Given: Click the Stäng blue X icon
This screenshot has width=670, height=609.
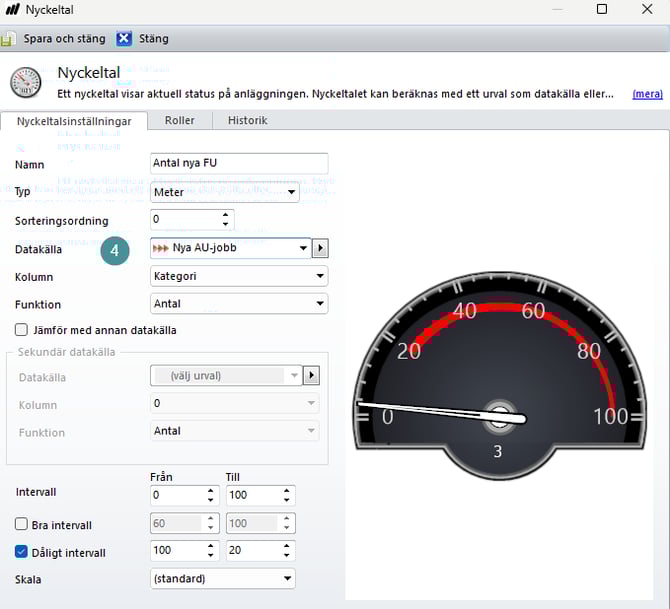Looking at the screenshot, I should [124, 39].
